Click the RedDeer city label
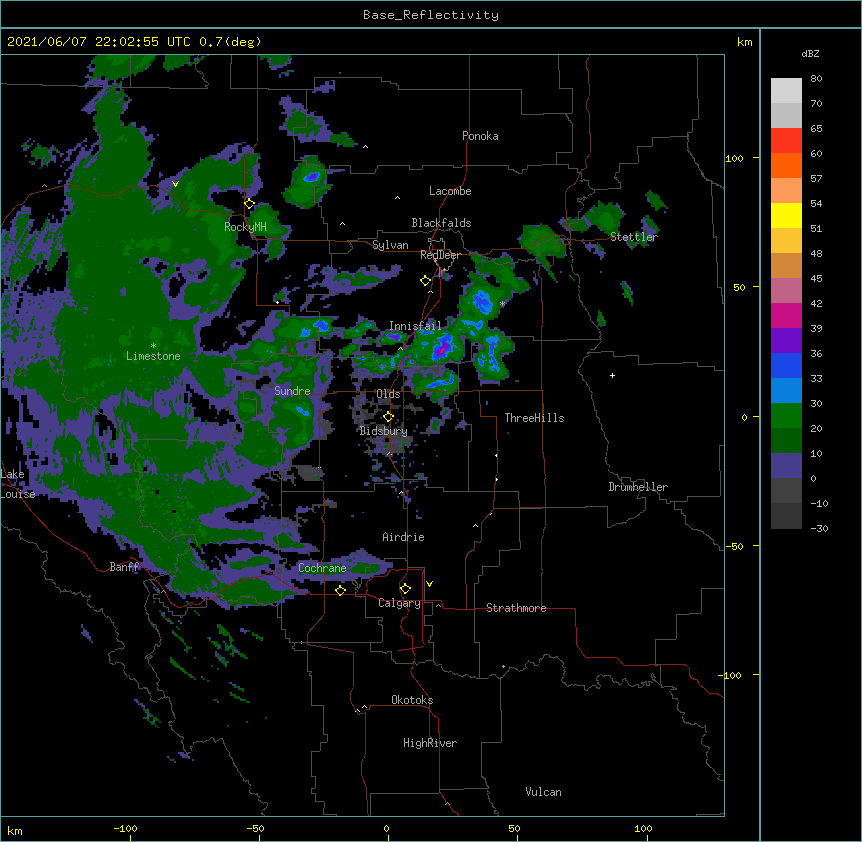862x842 pixels. click(x=440, y=255)
